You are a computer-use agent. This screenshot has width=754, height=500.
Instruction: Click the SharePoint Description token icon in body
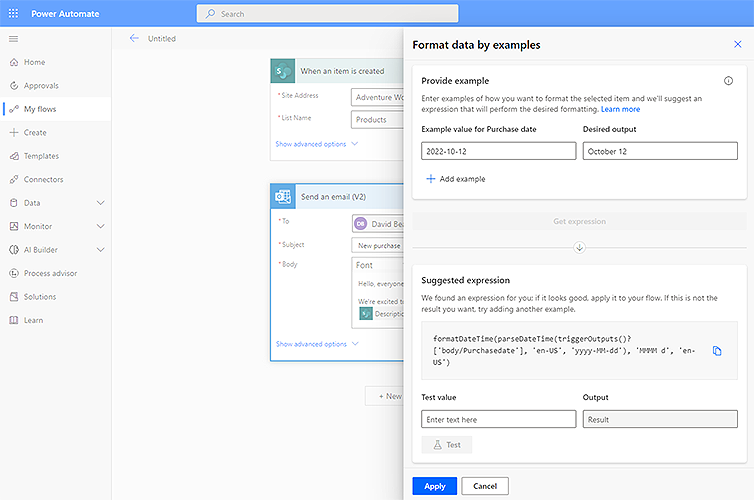pyautogui.click(x=366, y=314)
